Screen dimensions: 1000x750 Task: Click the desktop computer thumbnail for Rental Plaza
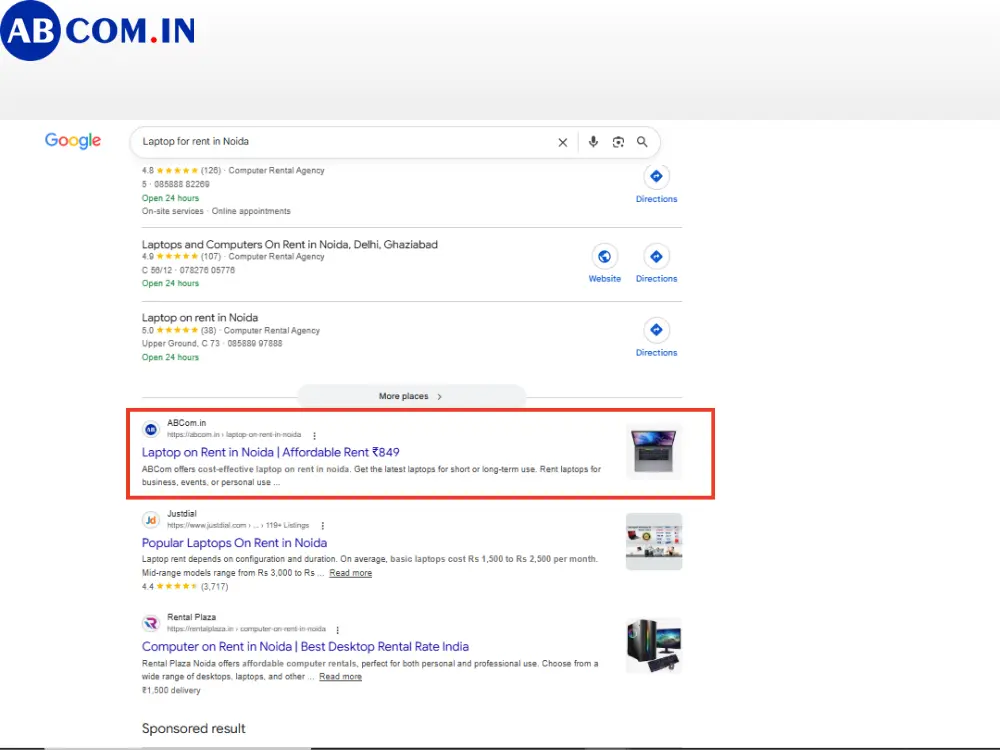coord(654,645)
